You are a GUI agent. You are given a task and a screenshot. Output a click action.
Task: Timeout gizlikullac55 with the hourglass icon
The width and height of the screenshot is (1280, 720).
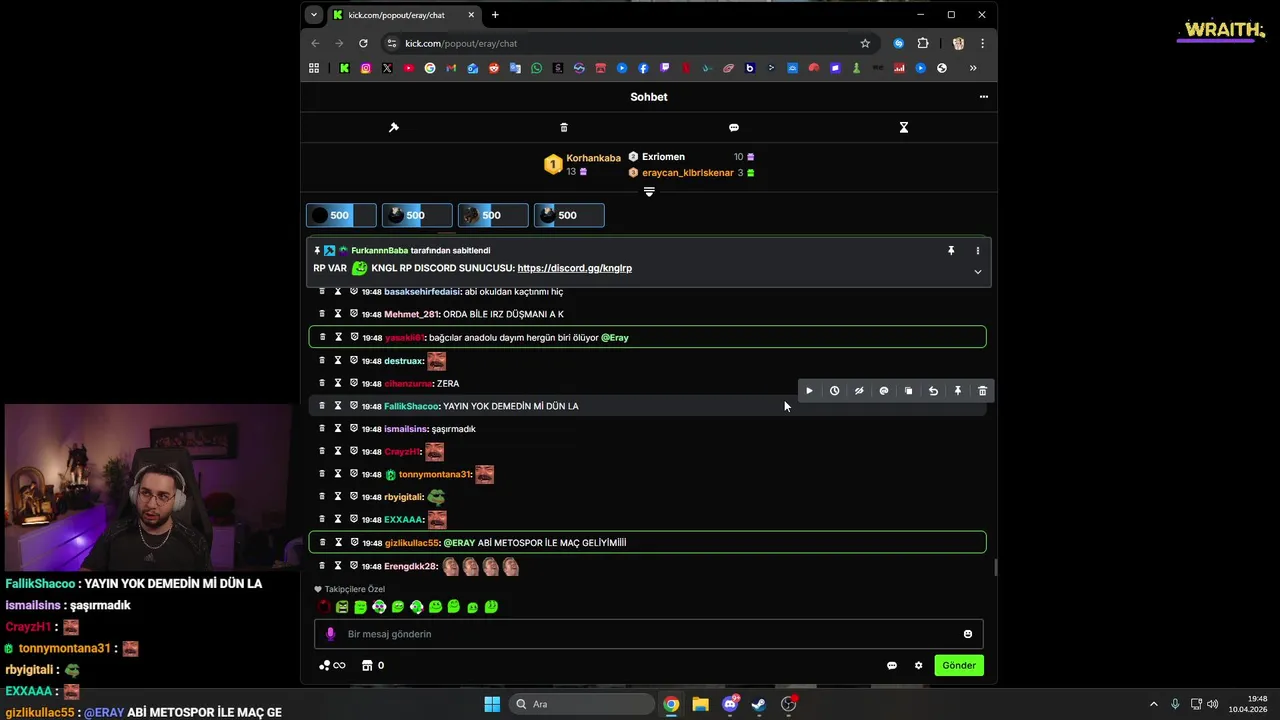coord(338,542)
